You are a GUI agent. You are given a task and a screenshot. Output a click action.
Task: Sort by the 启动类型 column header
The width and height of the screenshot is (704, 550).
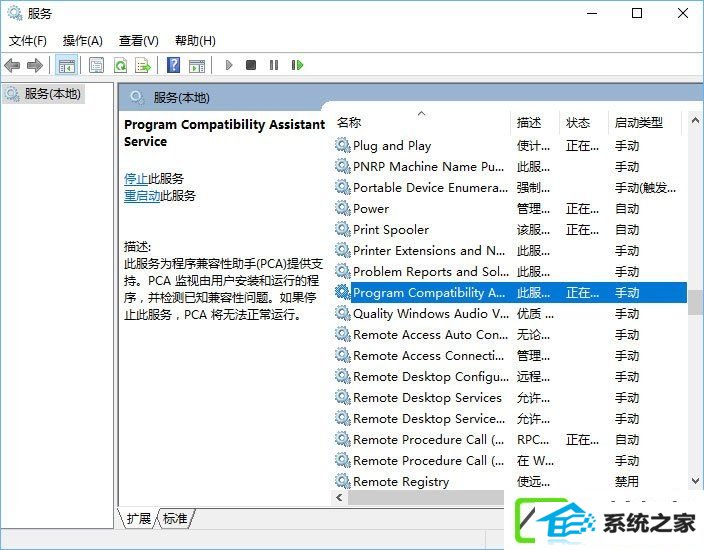[x=645, y=123]
